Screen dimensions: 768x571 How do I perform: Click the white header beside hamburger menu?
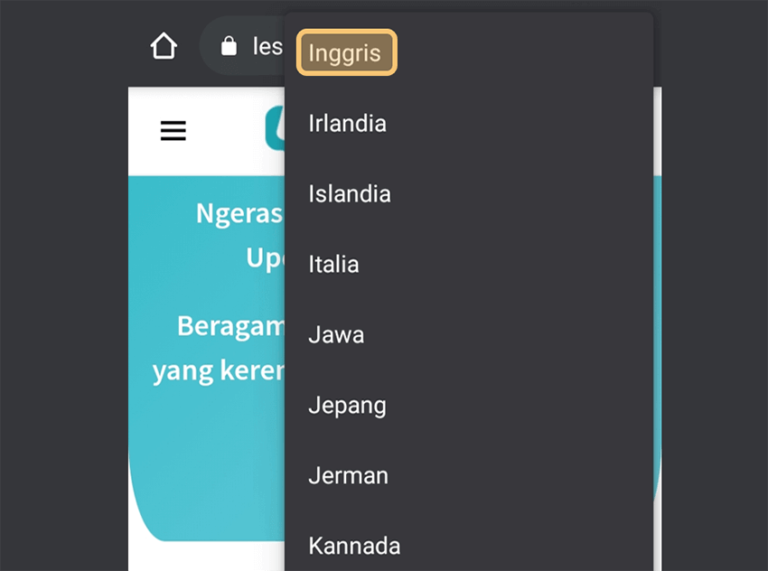point(225,130)
